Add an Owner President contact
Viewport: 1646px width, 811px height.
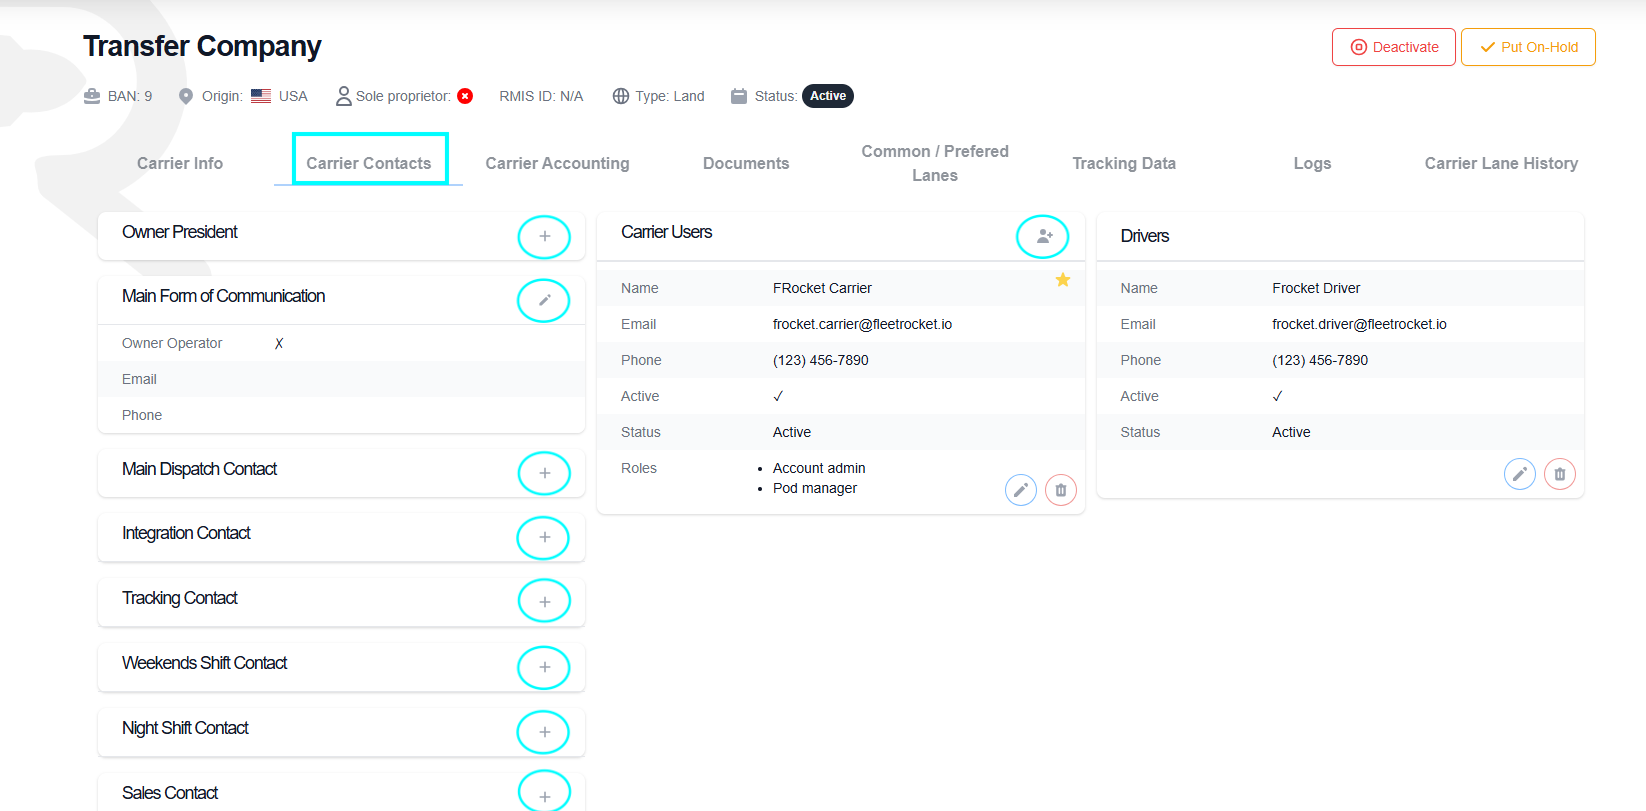tap(544, 237)
